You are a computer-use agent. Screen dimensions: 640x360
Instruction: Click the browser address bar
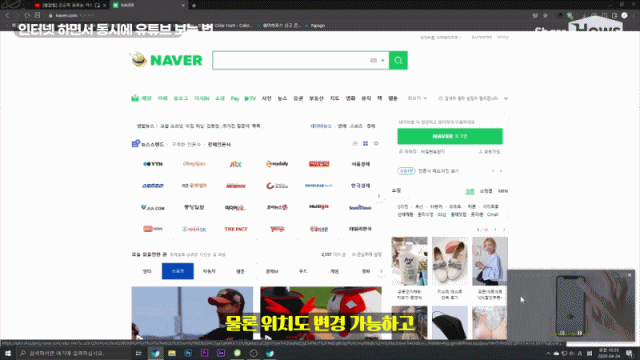click(x=286, y=16)
